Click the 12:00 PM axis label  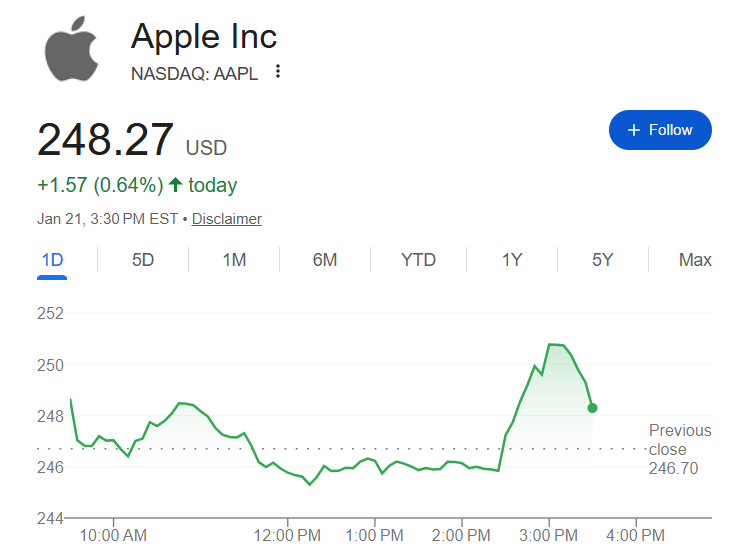[x=287, y=535]
